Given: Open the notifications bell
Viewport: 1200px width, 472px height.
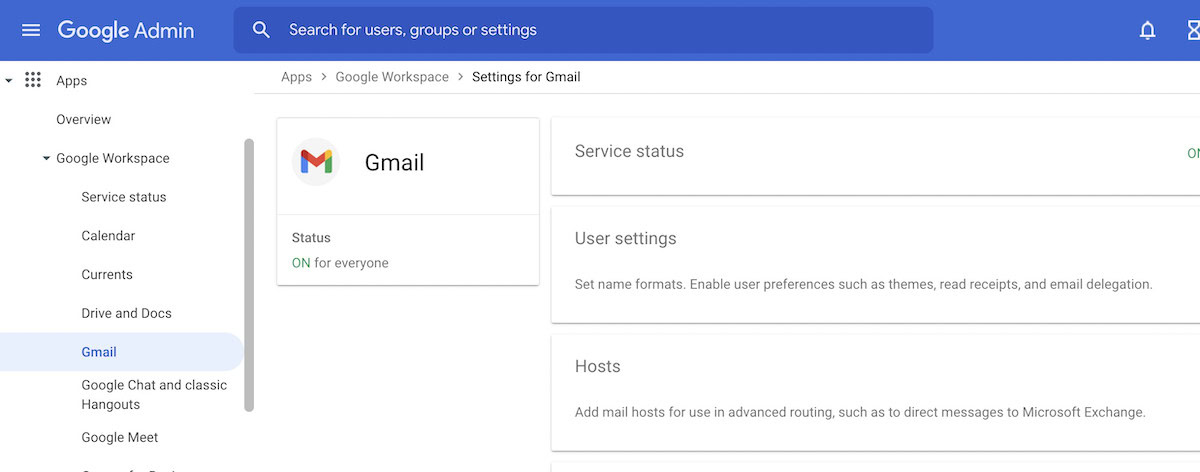Looking at the screenshot, I should (x=1147, y=30).
